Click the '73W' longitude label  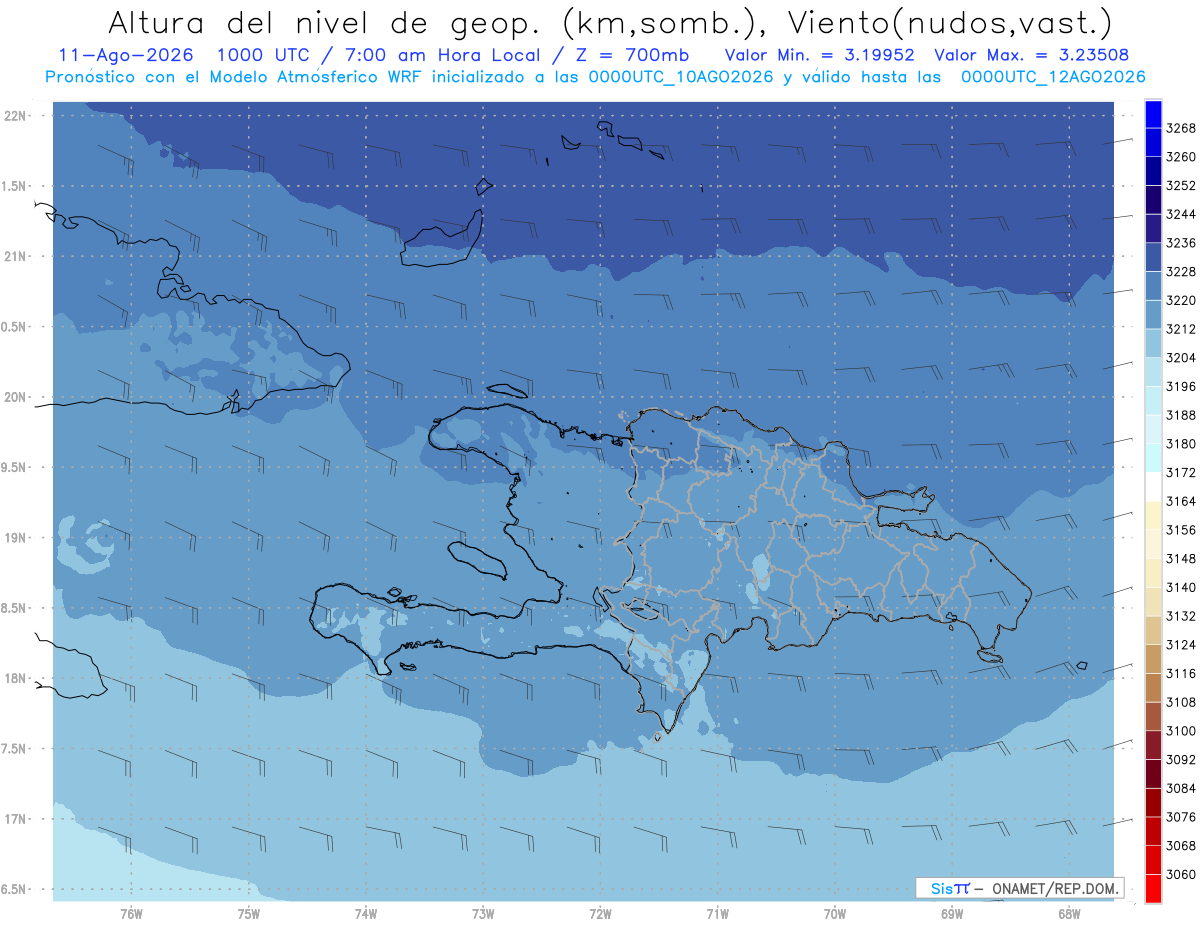(483, 914)
